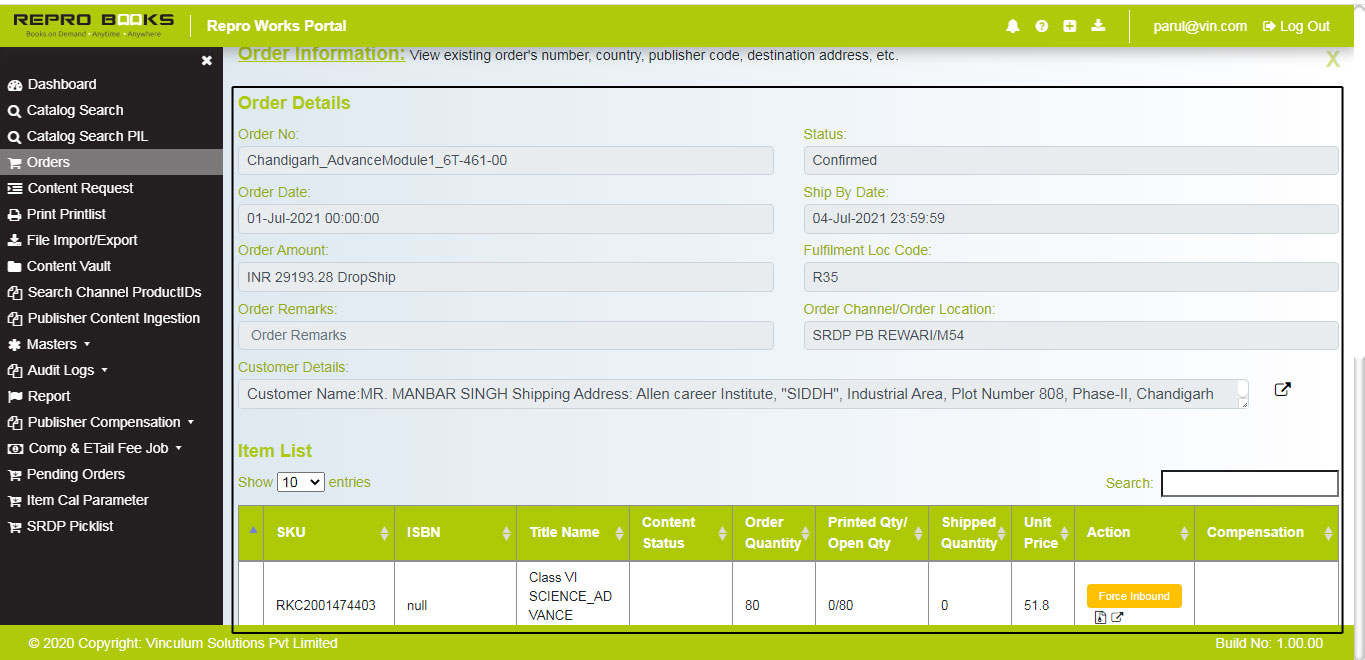Click the plus square icon in header
The width and height of the screenshot is (1365, 660).
coord(1069,26)
